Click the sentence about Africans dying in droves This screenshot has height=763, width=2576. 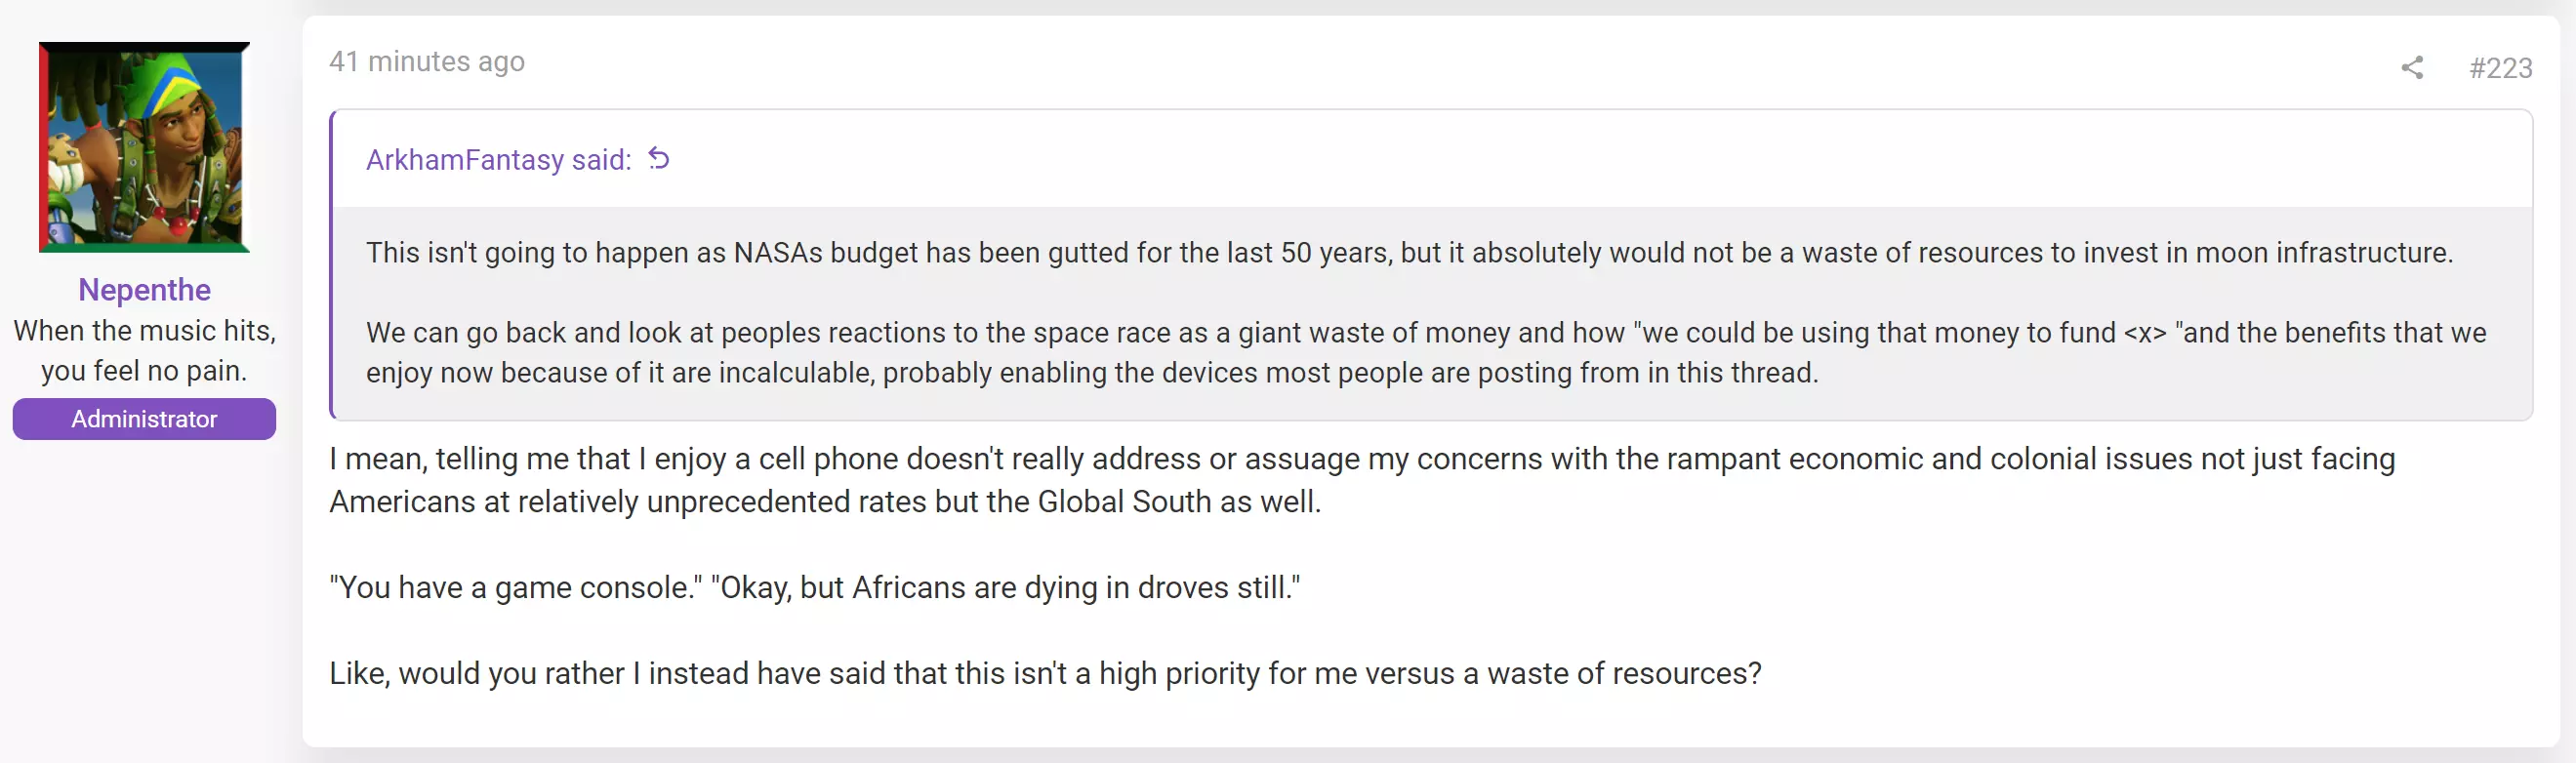(1006, 588)
